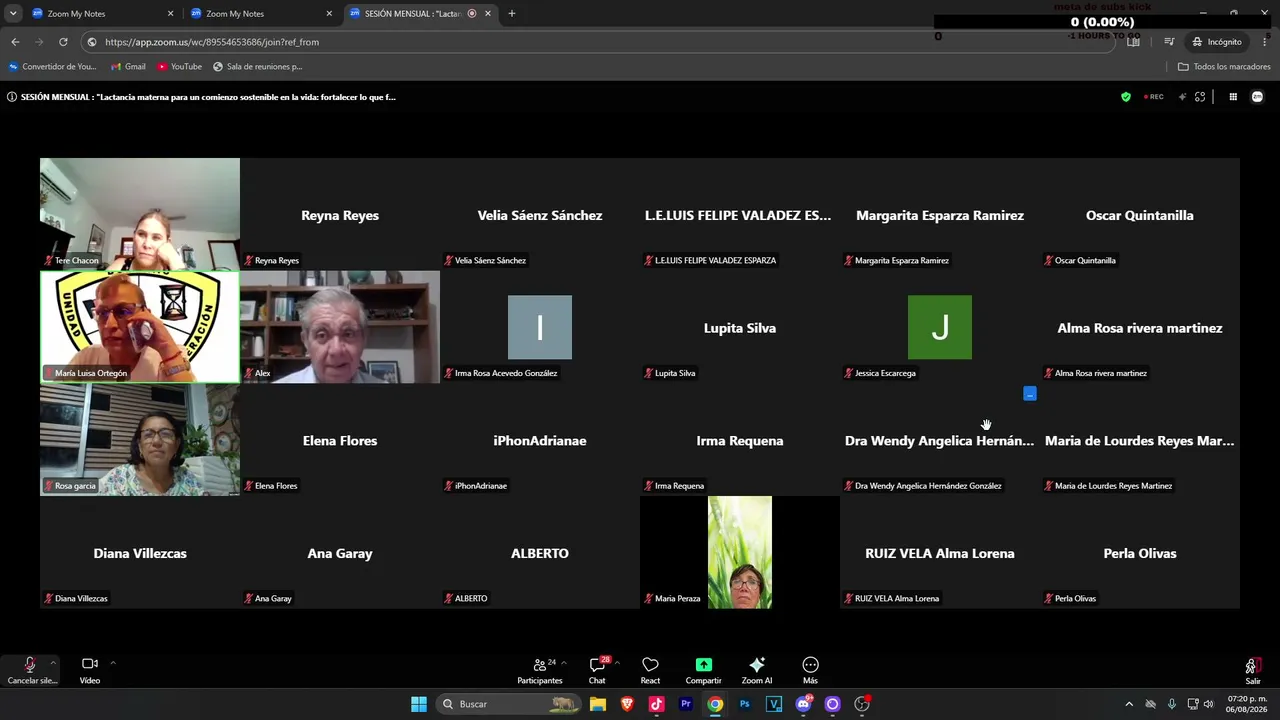Close the SESIÓN MENSUAL tab
1280x720 pixels.
pyautogui.click(x=488, y=14)
